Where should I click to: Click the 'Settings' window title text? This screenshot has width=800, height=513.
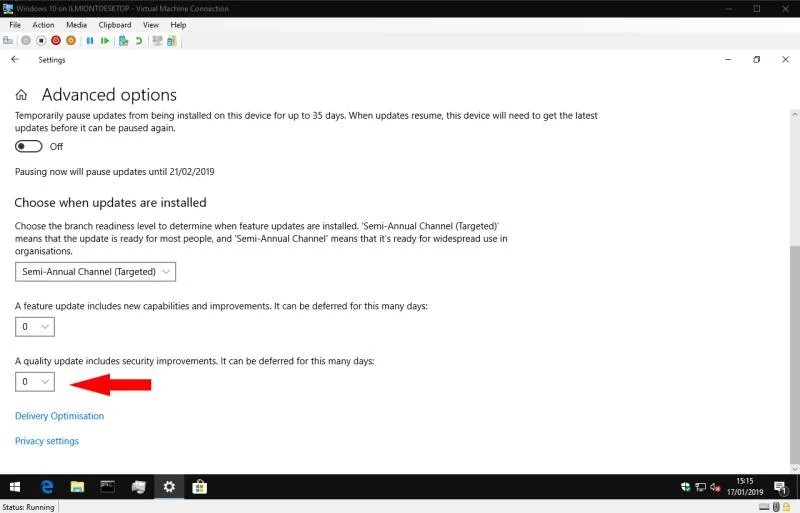(52, 60)
